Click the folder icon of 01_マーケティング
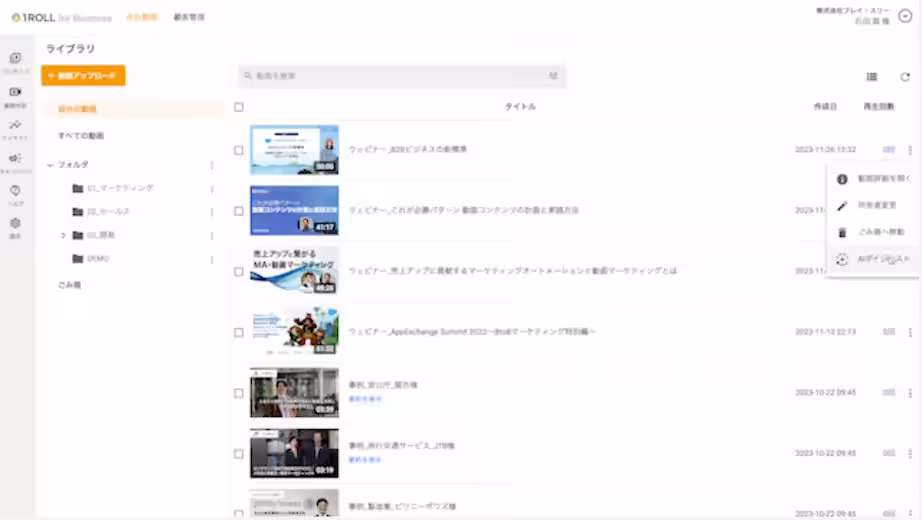Image resolution: width=922 pixels, height=520 pixels. [78, 188]
